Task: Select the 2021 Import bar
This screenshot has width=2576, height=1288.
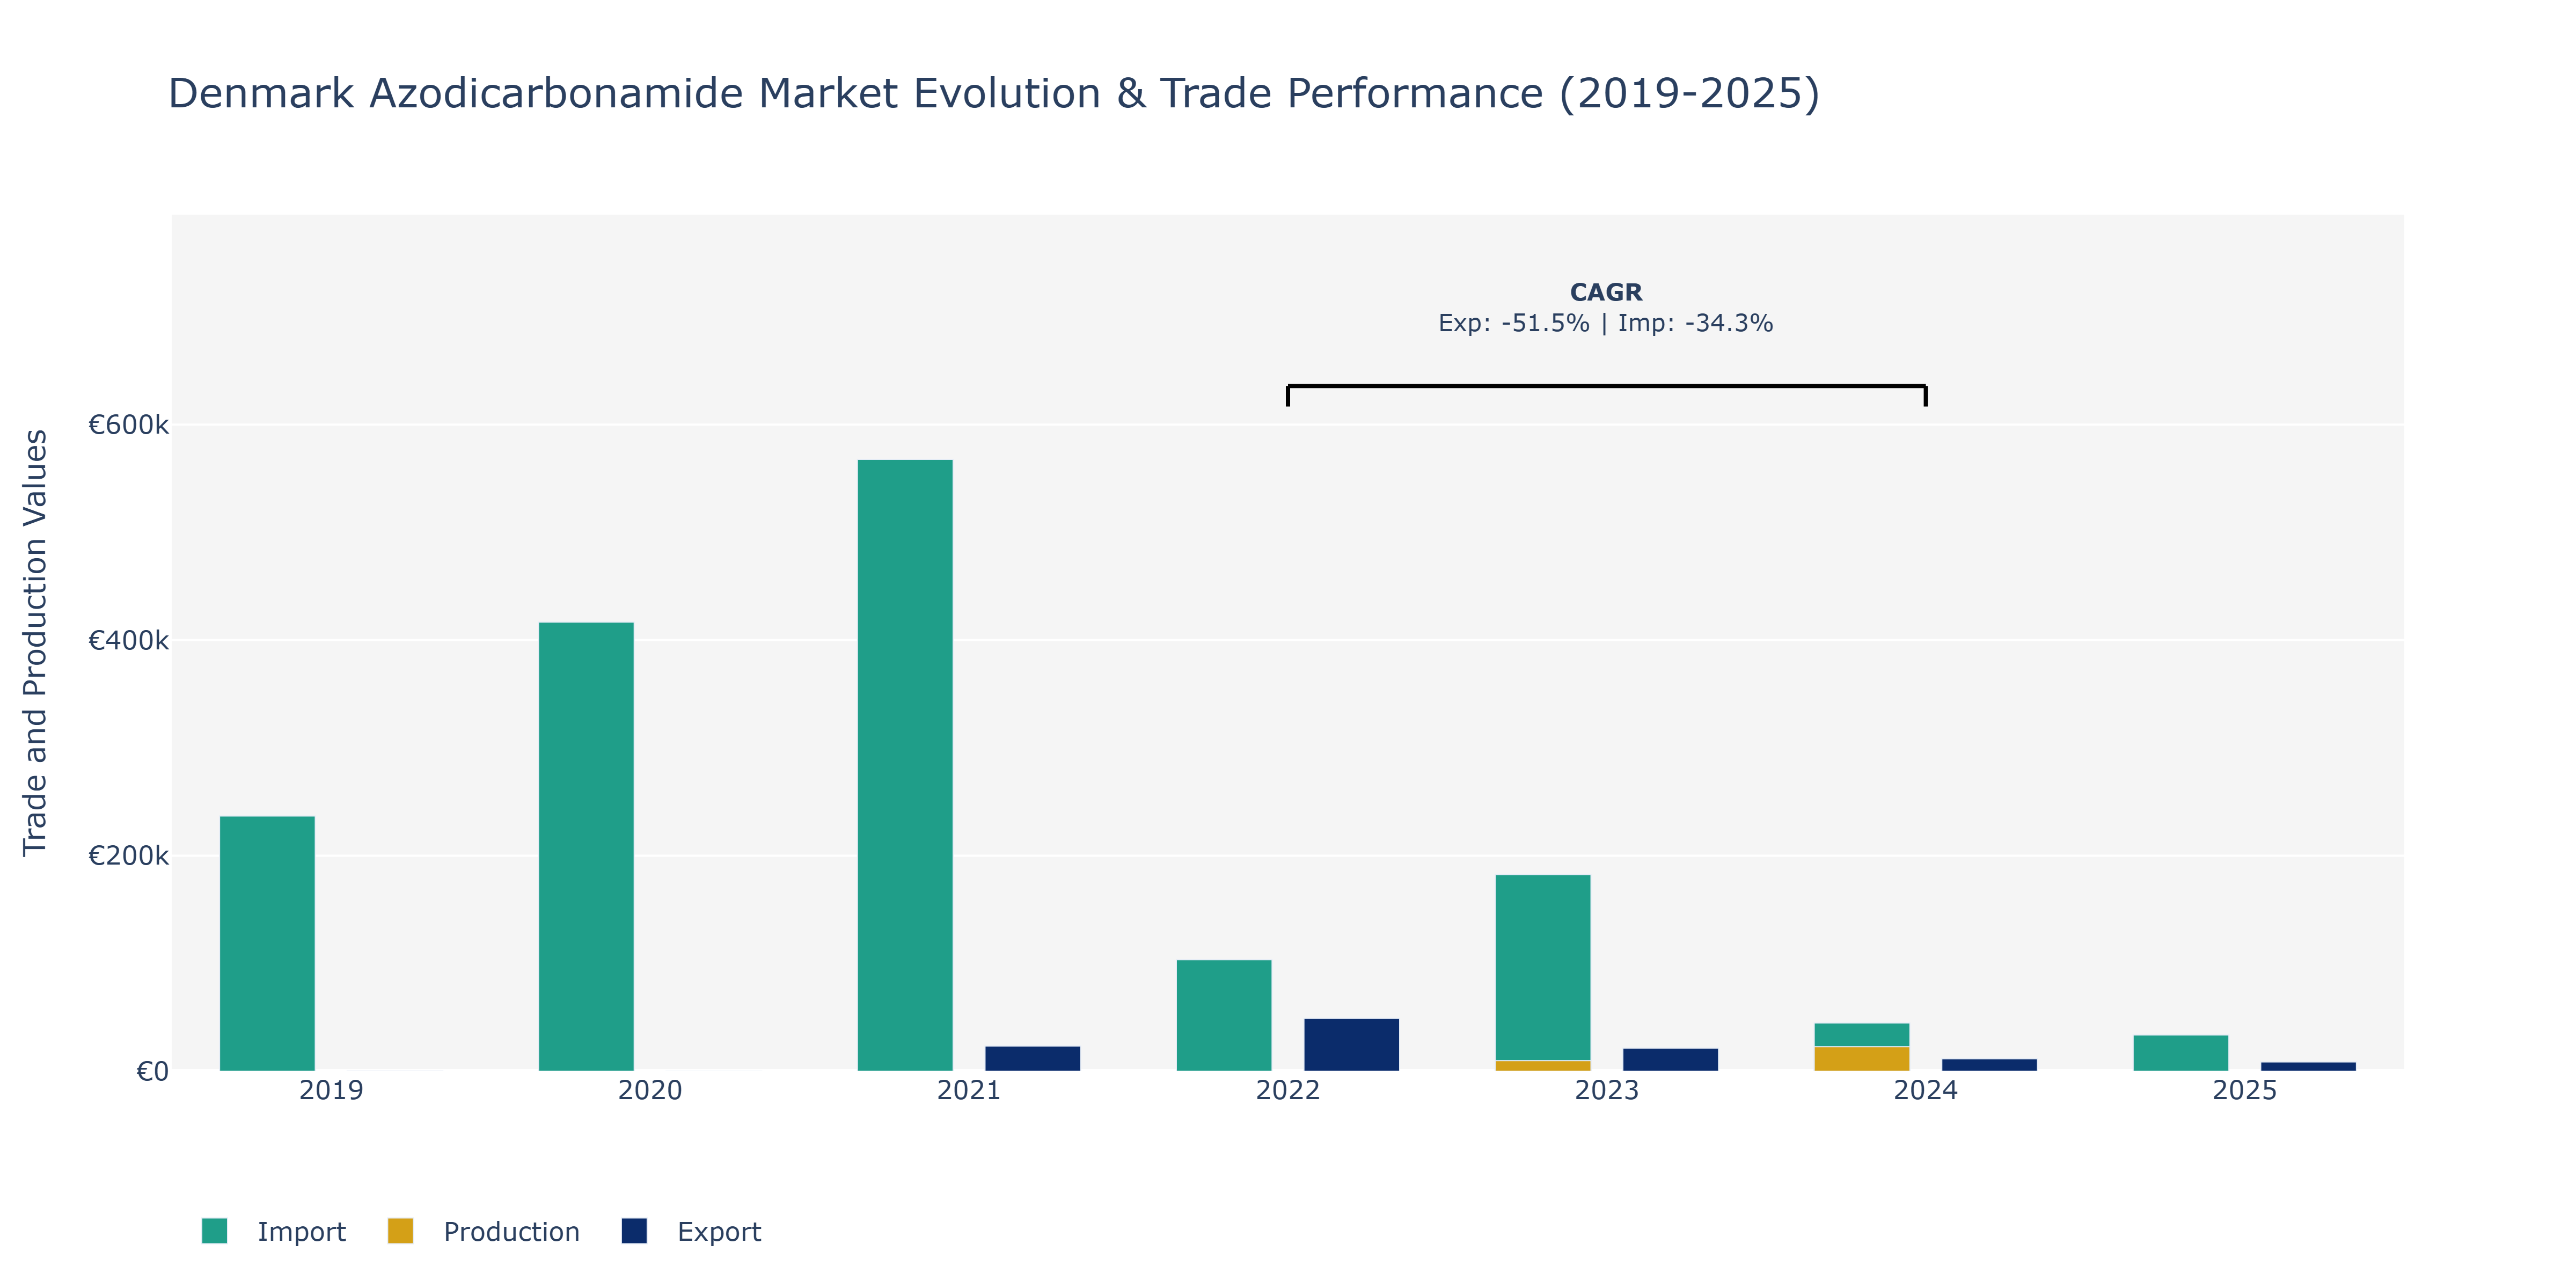Action: (x=905, y=765)
